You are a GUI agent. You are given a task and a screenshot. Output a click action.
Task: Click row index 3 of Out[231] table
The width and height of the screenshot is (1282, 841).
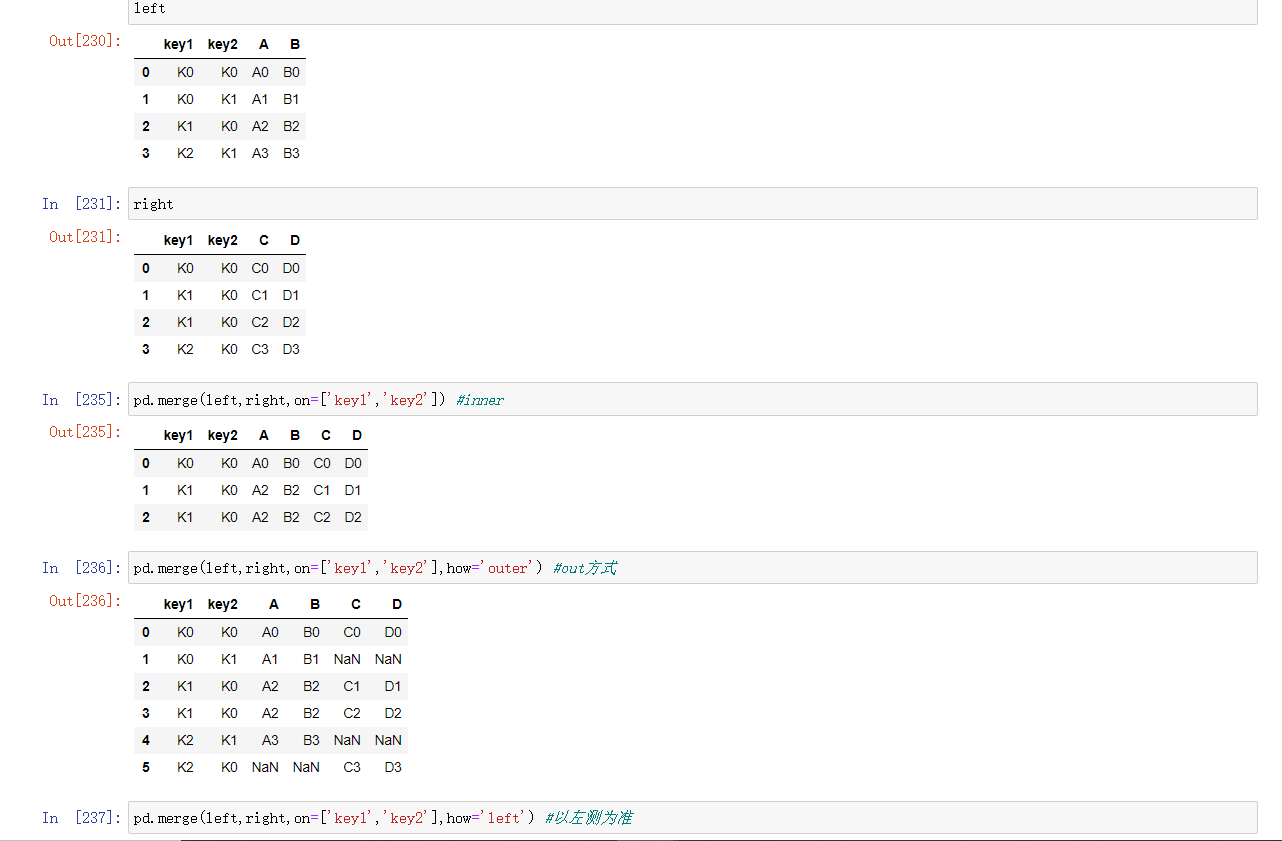point(146,349)
